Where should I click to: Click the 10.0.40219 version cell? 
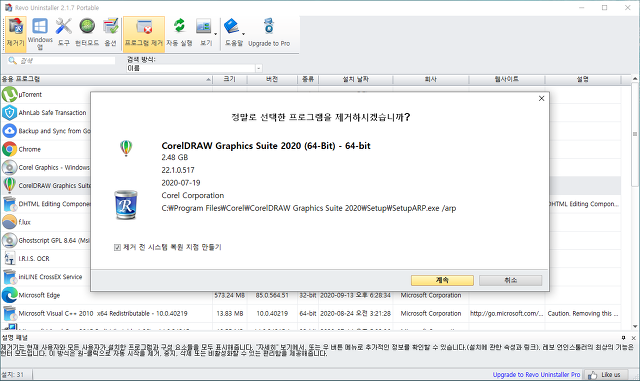[272, 314]
